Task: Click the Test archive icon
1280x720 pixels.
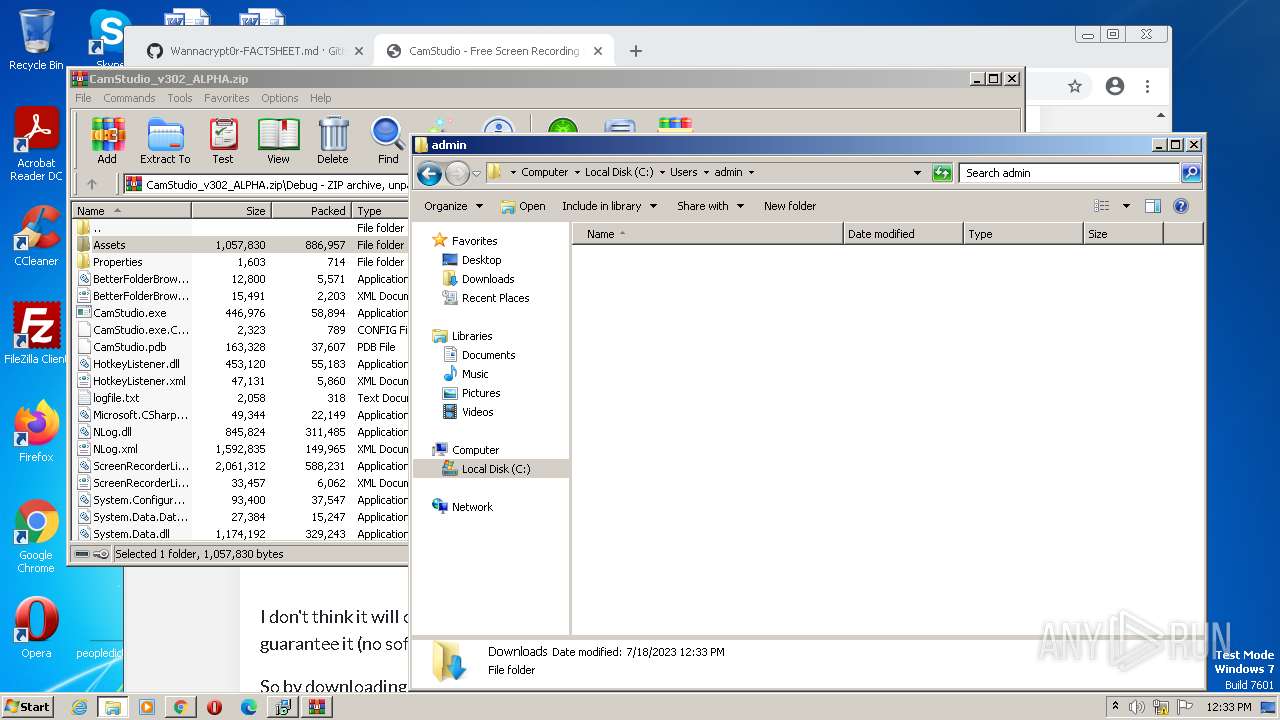Action: point(223,140)
